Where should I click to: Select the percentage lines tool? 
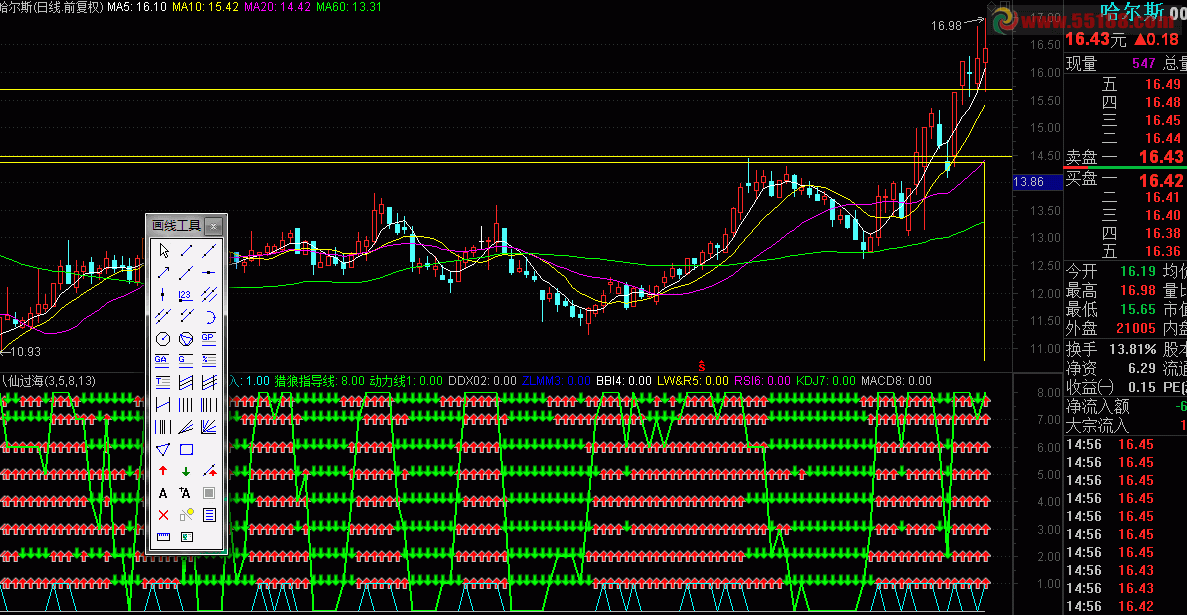[209, 360]
